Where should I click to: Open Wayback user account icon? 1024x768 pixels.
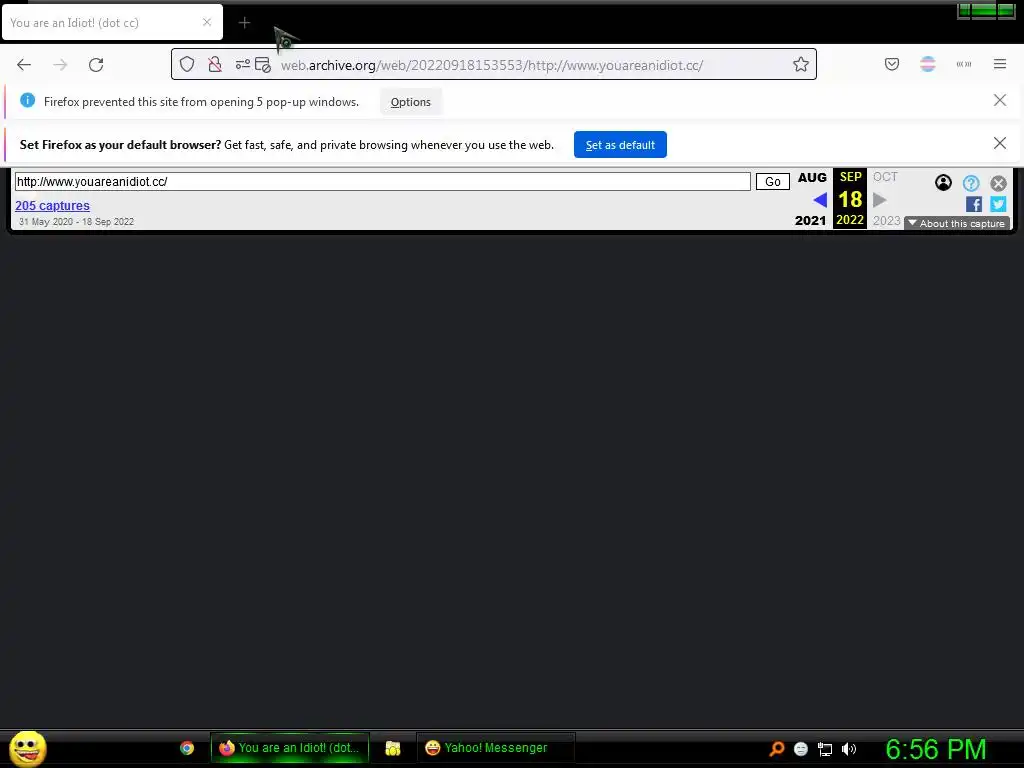pos(943,183)
